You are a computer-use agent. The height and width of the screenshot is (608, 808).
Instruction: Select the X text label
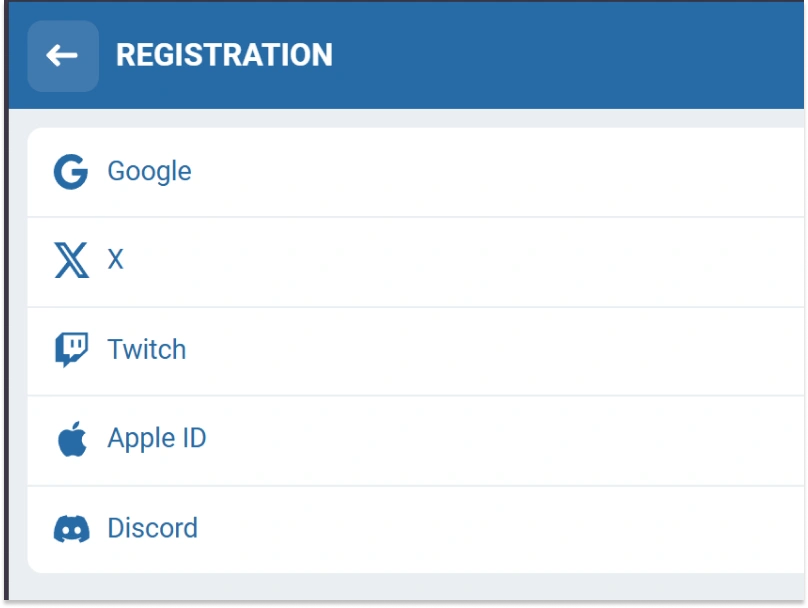coord(115,260)
